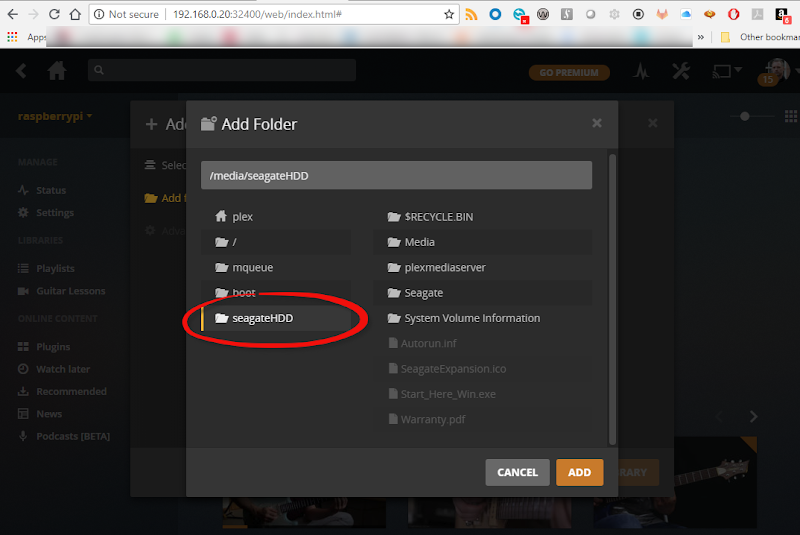Adjust the thumbnail size slider
This screenshot has width=800, height=535.
coord(745,116)
